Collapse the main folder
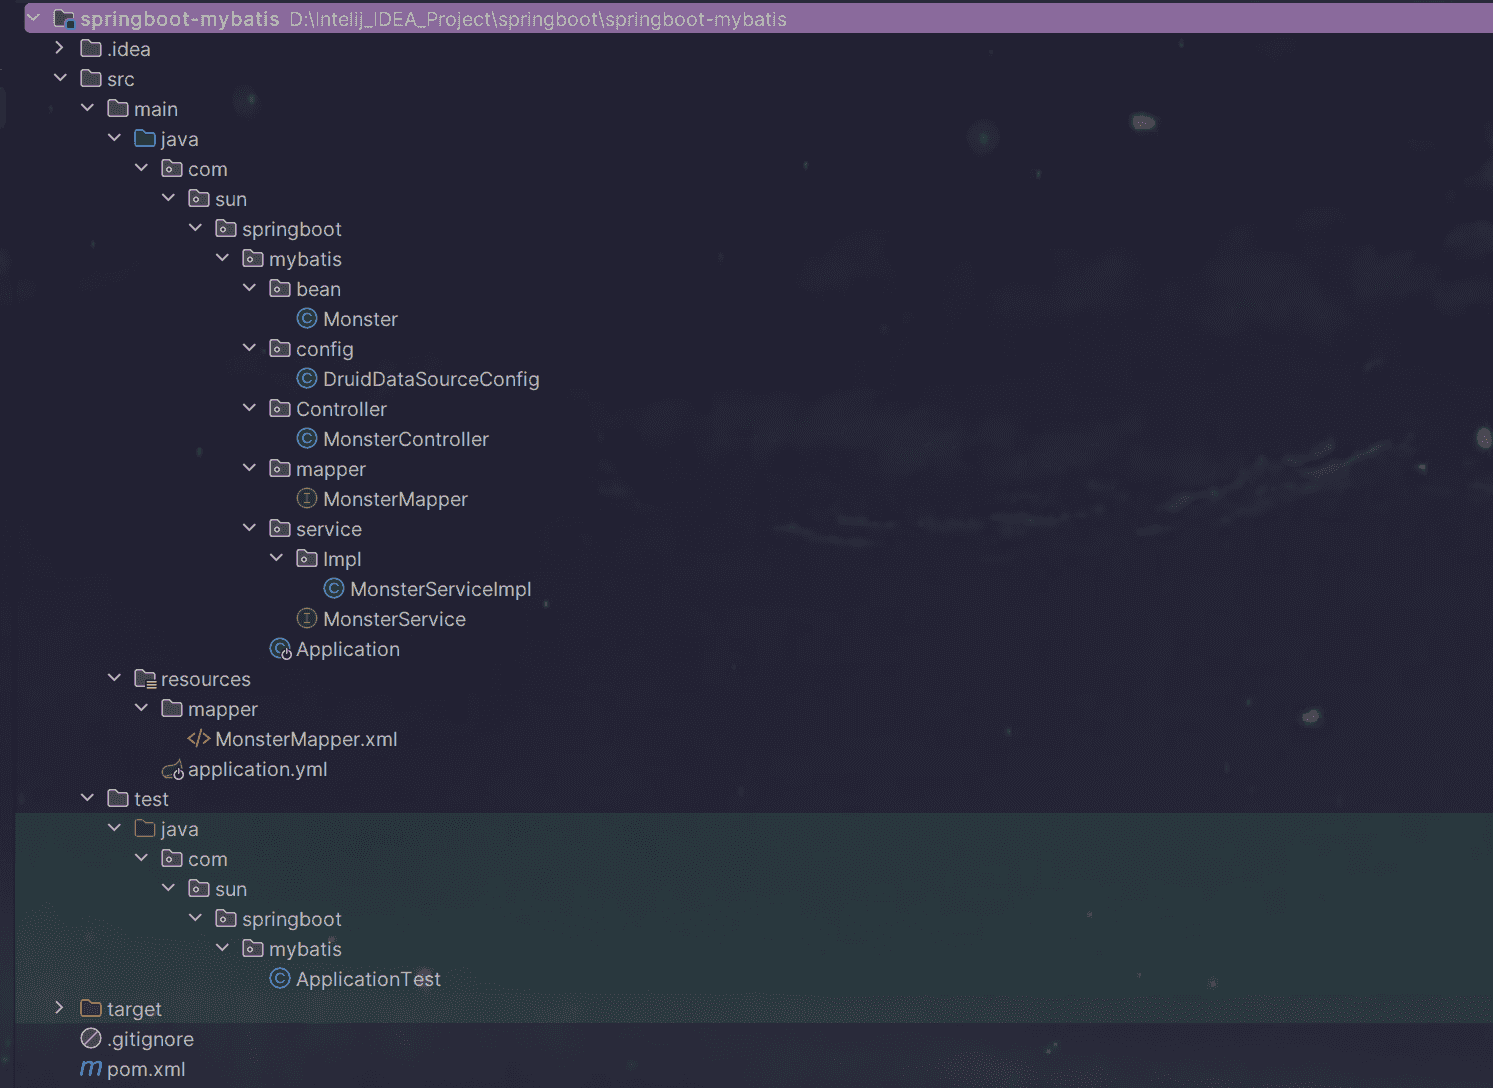 point(88,108)
